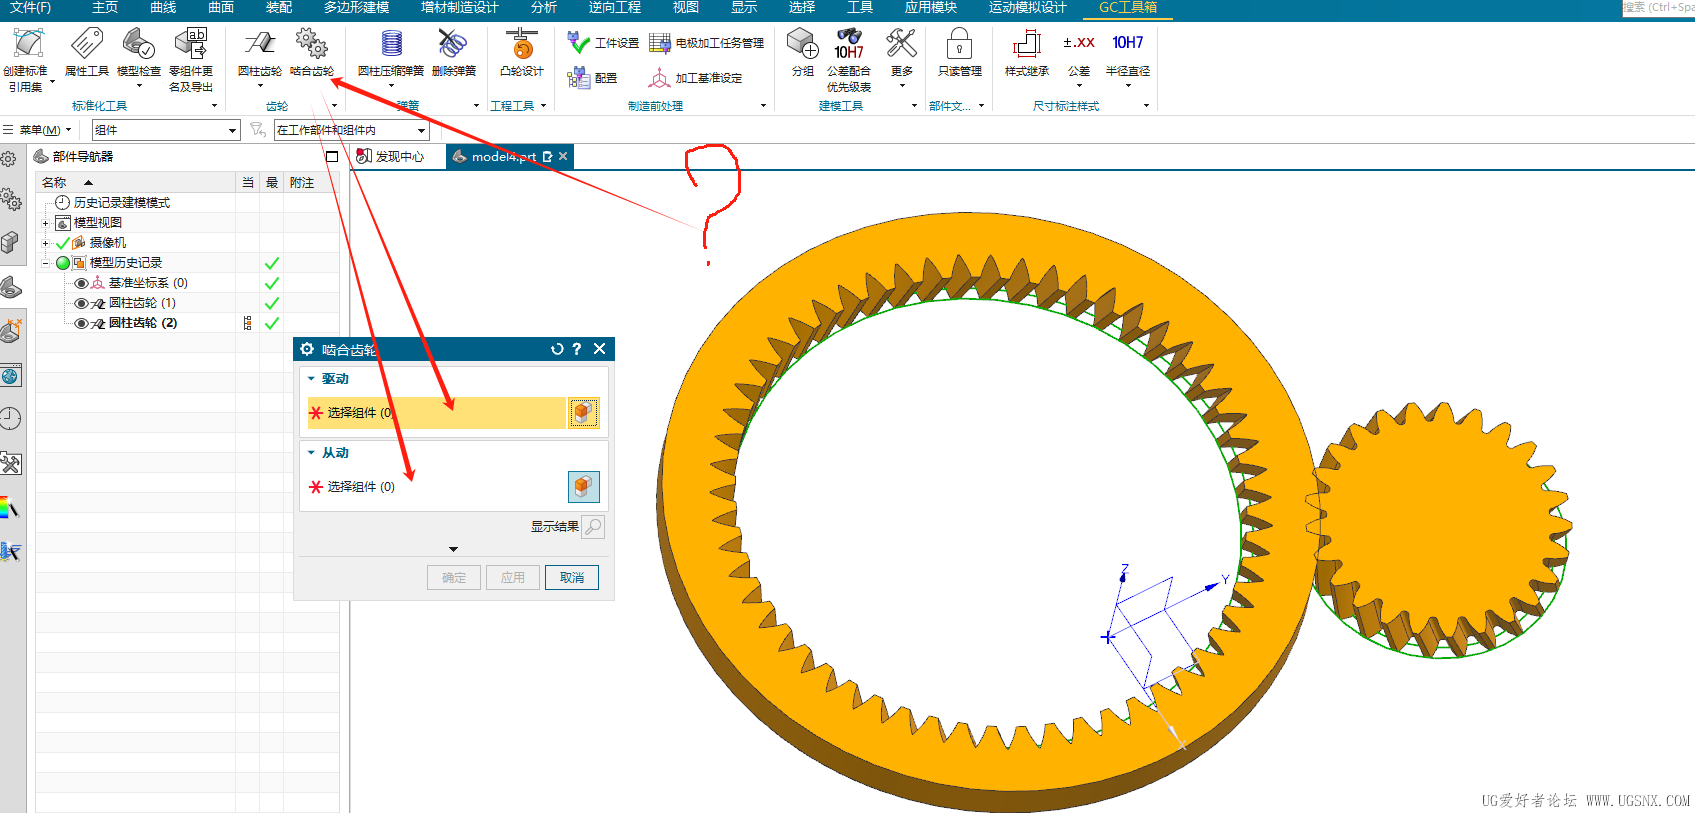Click the 驱动 选择组件 (0) field
Image resolution: width=1695 pixels, height=813 pixels.
pos(437,413)
